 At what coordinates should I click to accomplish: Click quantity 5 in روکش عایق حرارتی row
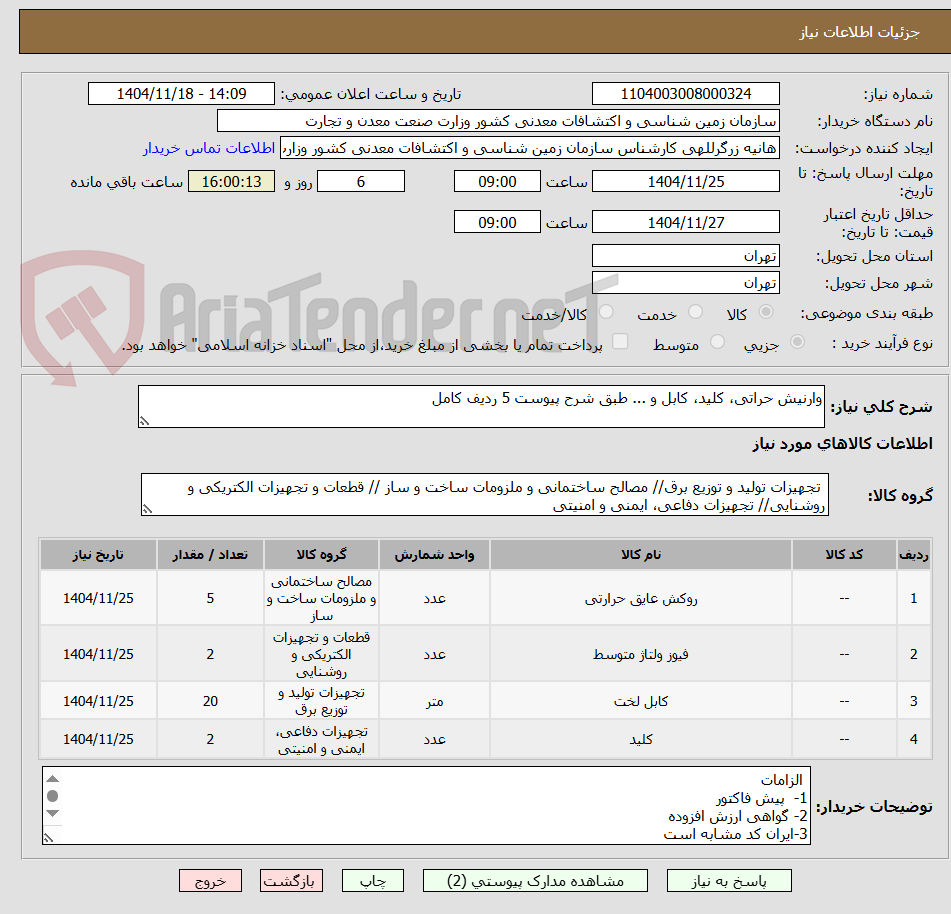point(210,599)
